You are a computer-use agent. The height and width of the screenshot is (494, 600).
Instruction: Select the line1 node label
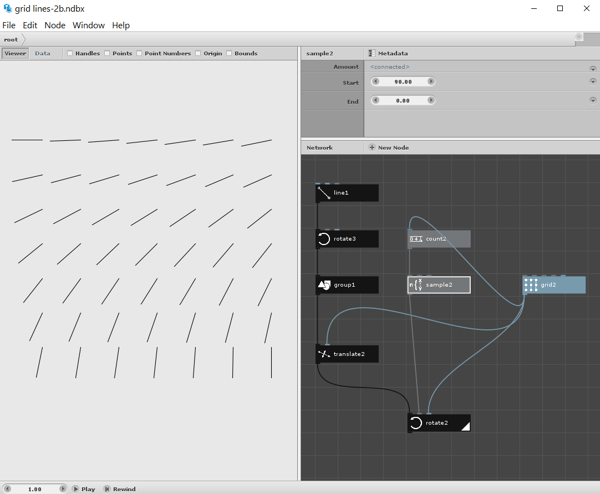pyautogui.click(x=341, y=193)
